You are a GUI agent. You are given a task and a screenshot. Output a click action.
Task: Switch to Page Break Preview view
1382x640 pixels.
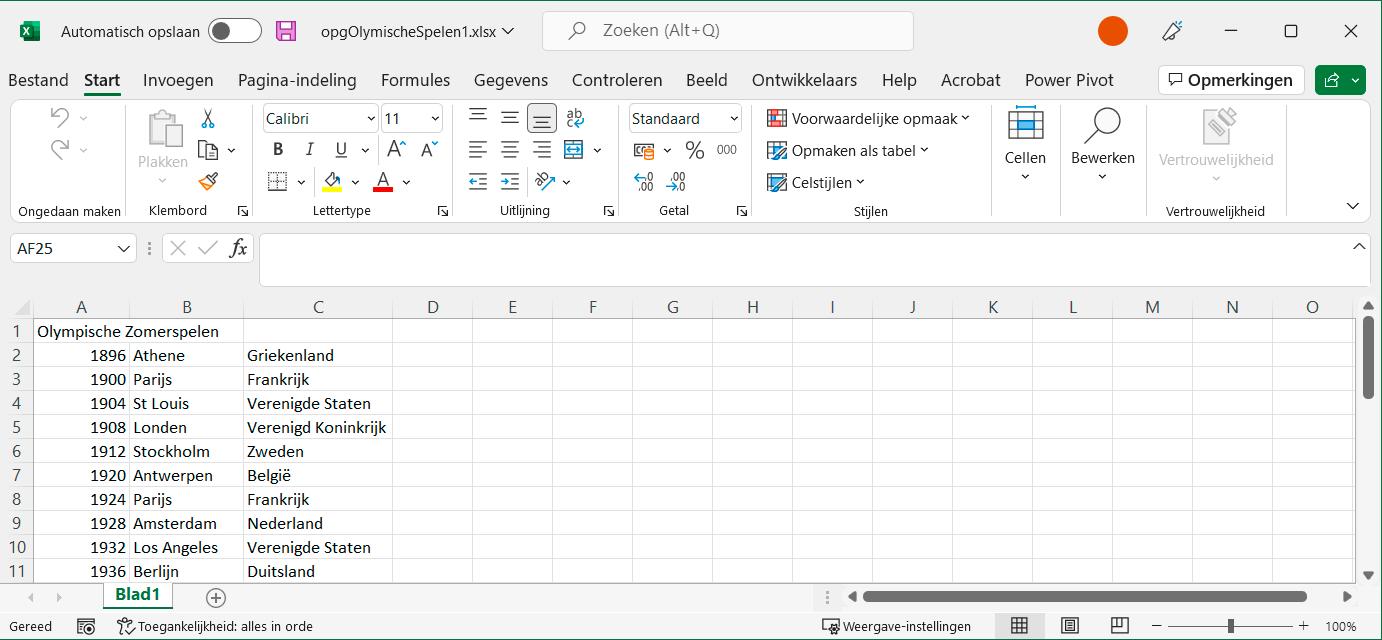1121,626
